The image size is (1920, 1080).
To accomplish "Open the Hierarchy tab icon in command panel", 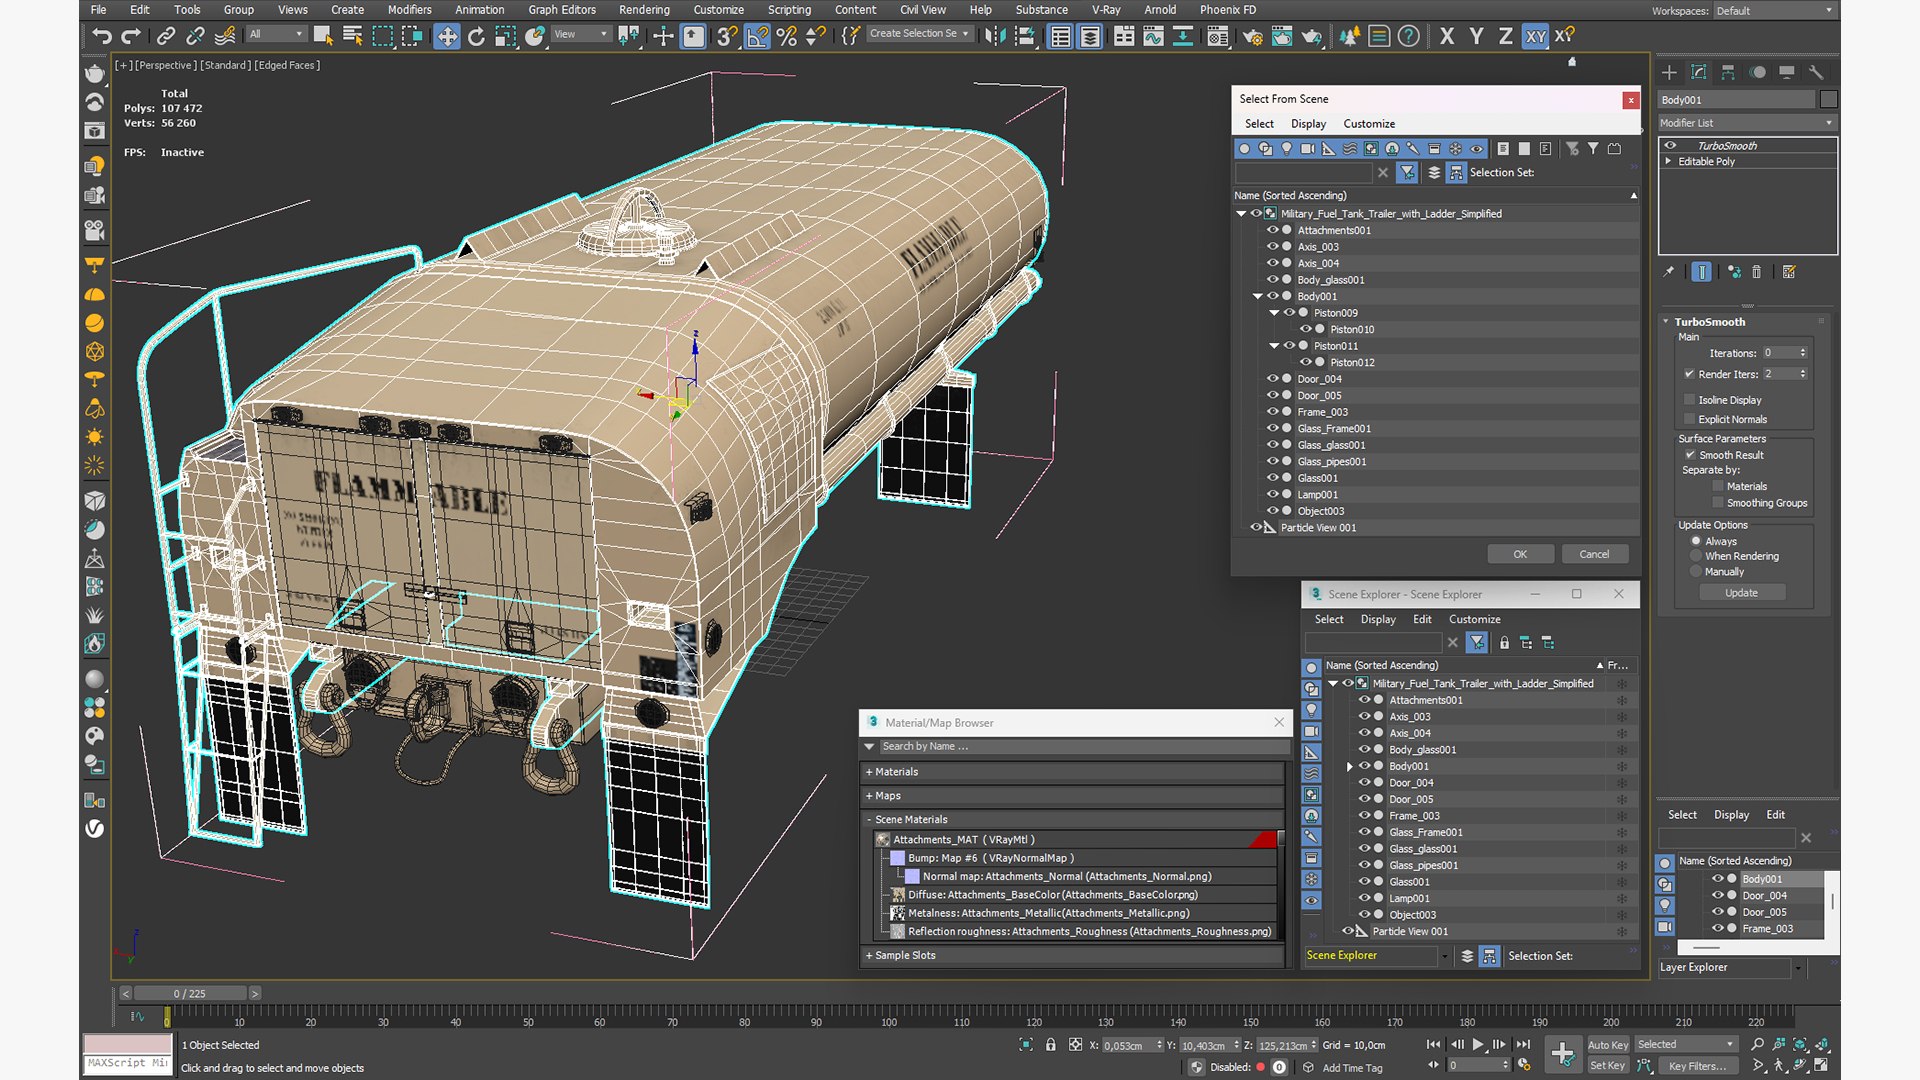I will coord(1728,72).
